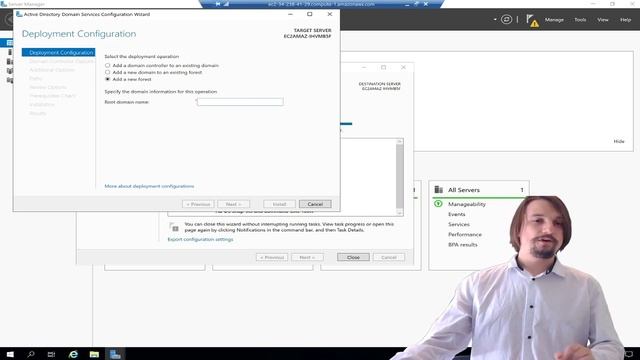This screenshot has height=360, width=640.
Task: Click Hide in the welcome tile
Action: click(x=619, y=141)
